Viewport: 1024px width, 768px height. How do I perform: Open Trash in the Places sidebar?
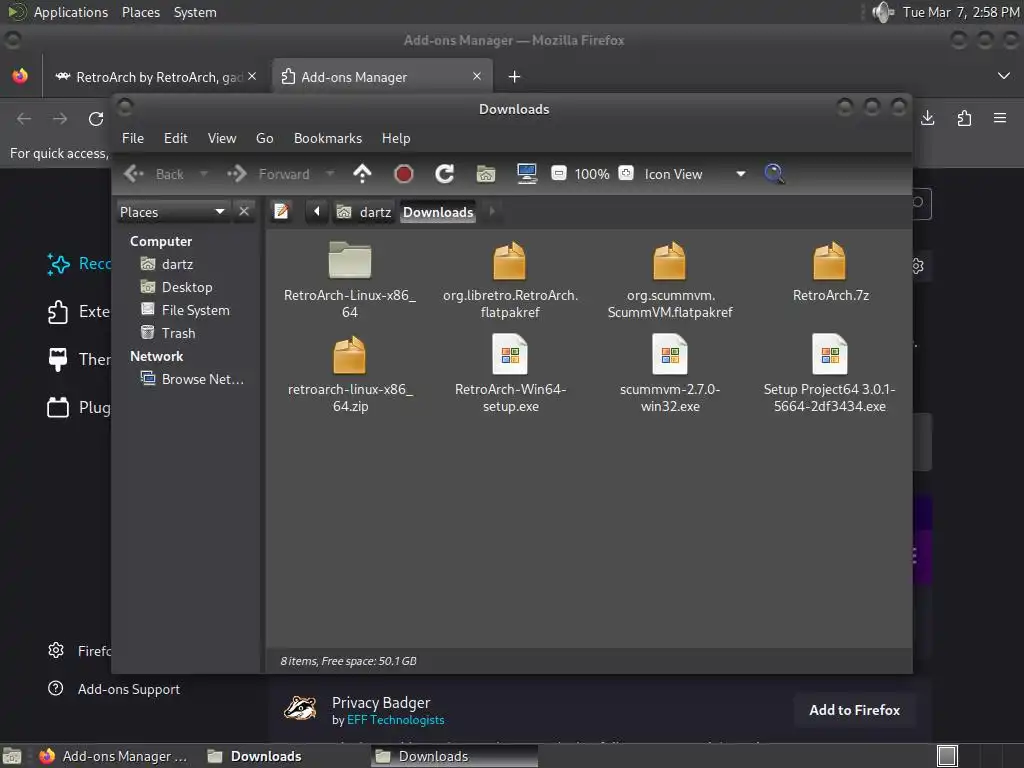point(168,333)
